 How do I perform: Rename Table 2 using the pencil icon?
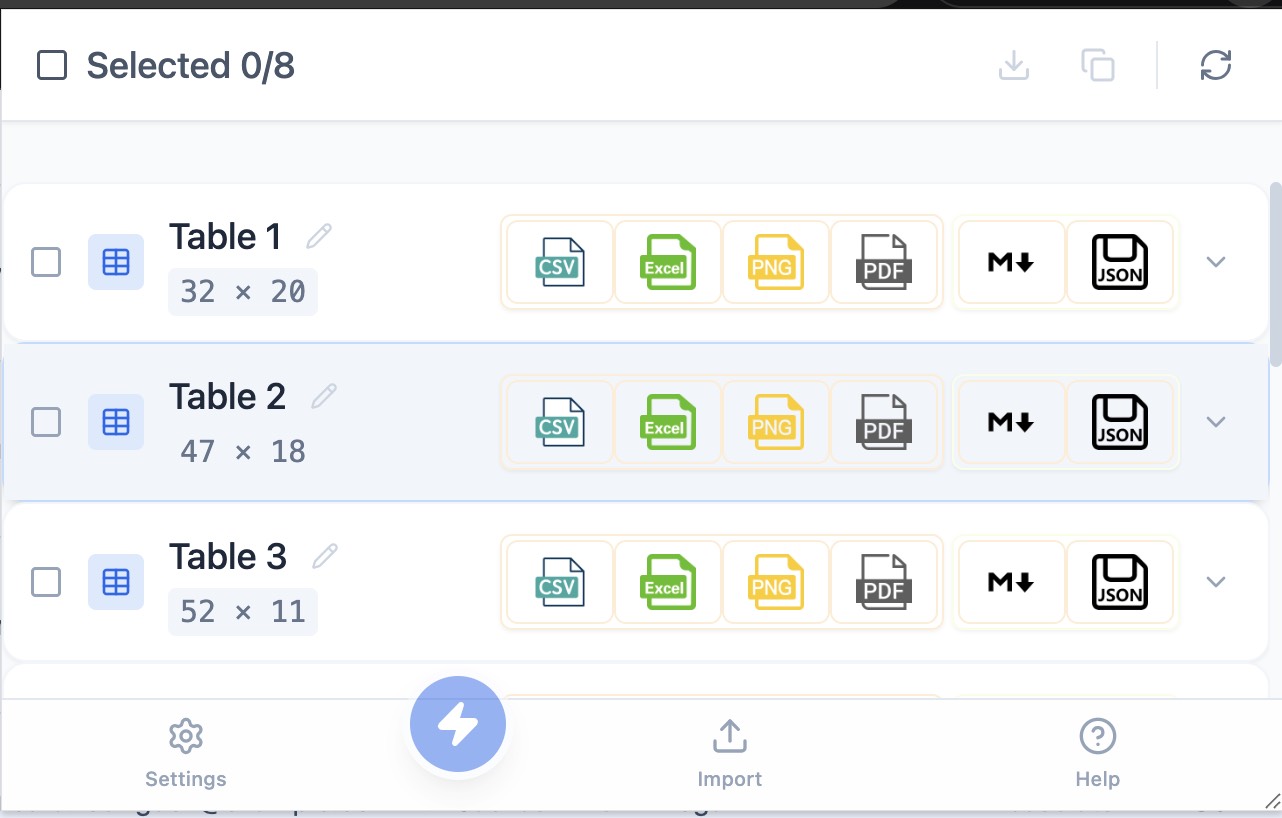click(x=323, y=396)
